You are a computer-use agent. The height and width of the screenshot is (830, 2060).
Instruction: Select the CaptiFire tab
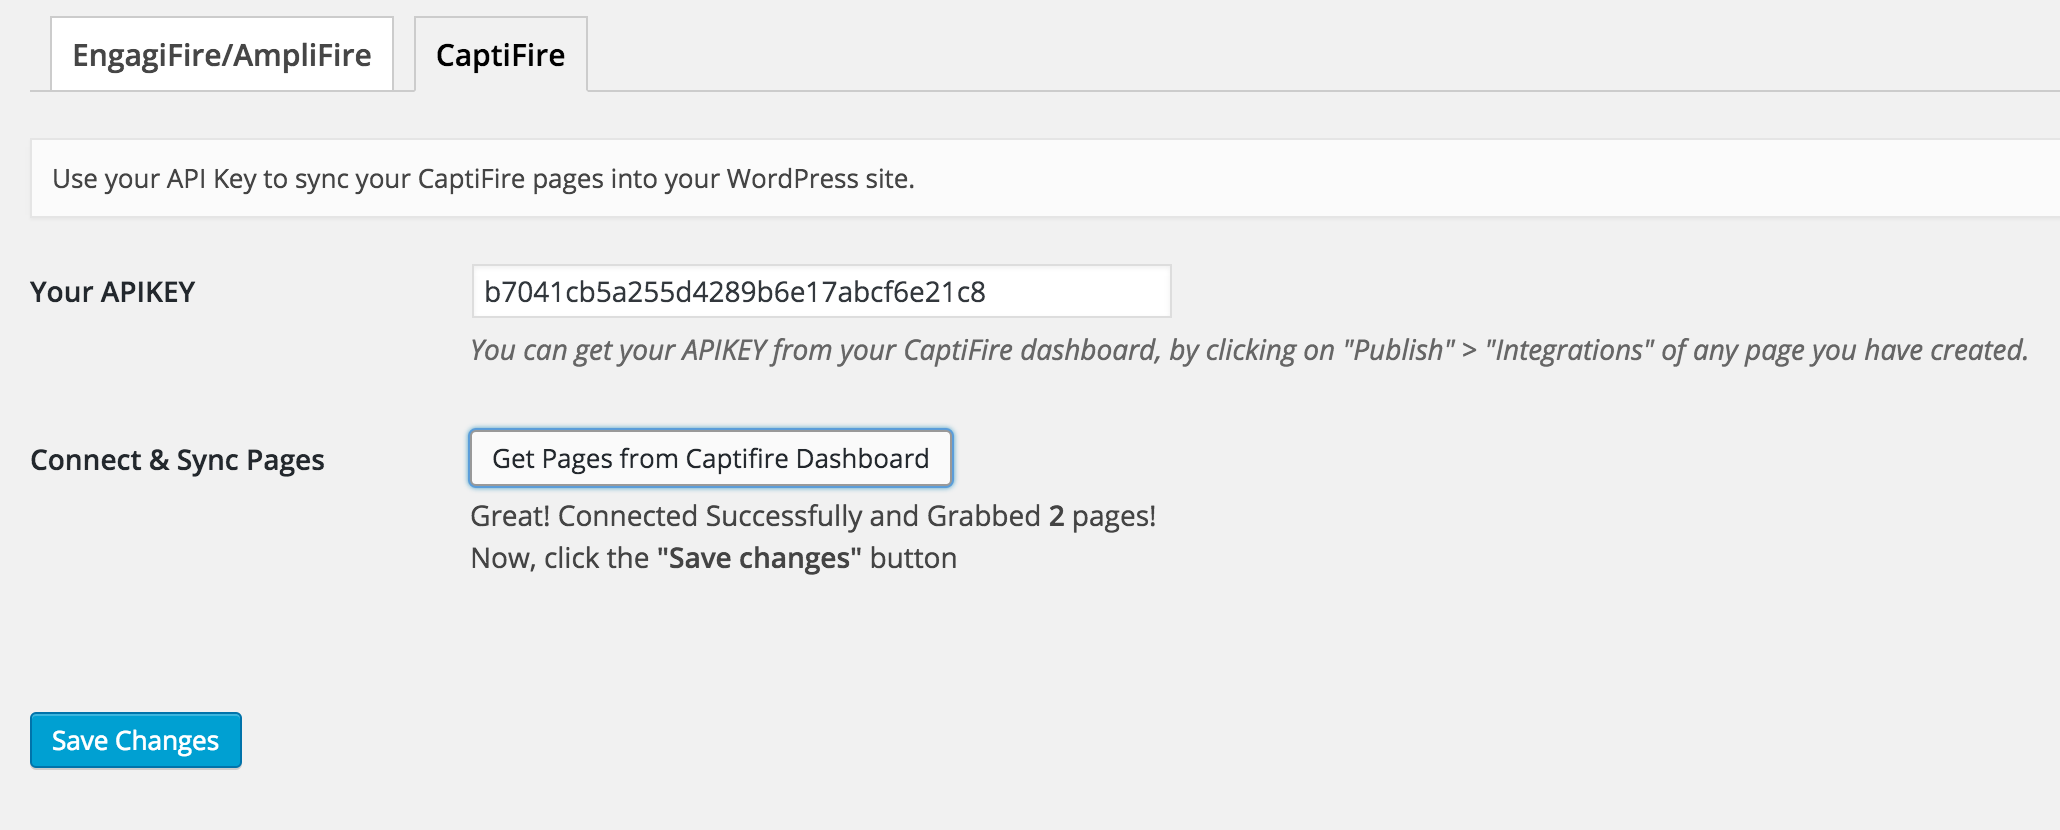click(x=500, y=55)
